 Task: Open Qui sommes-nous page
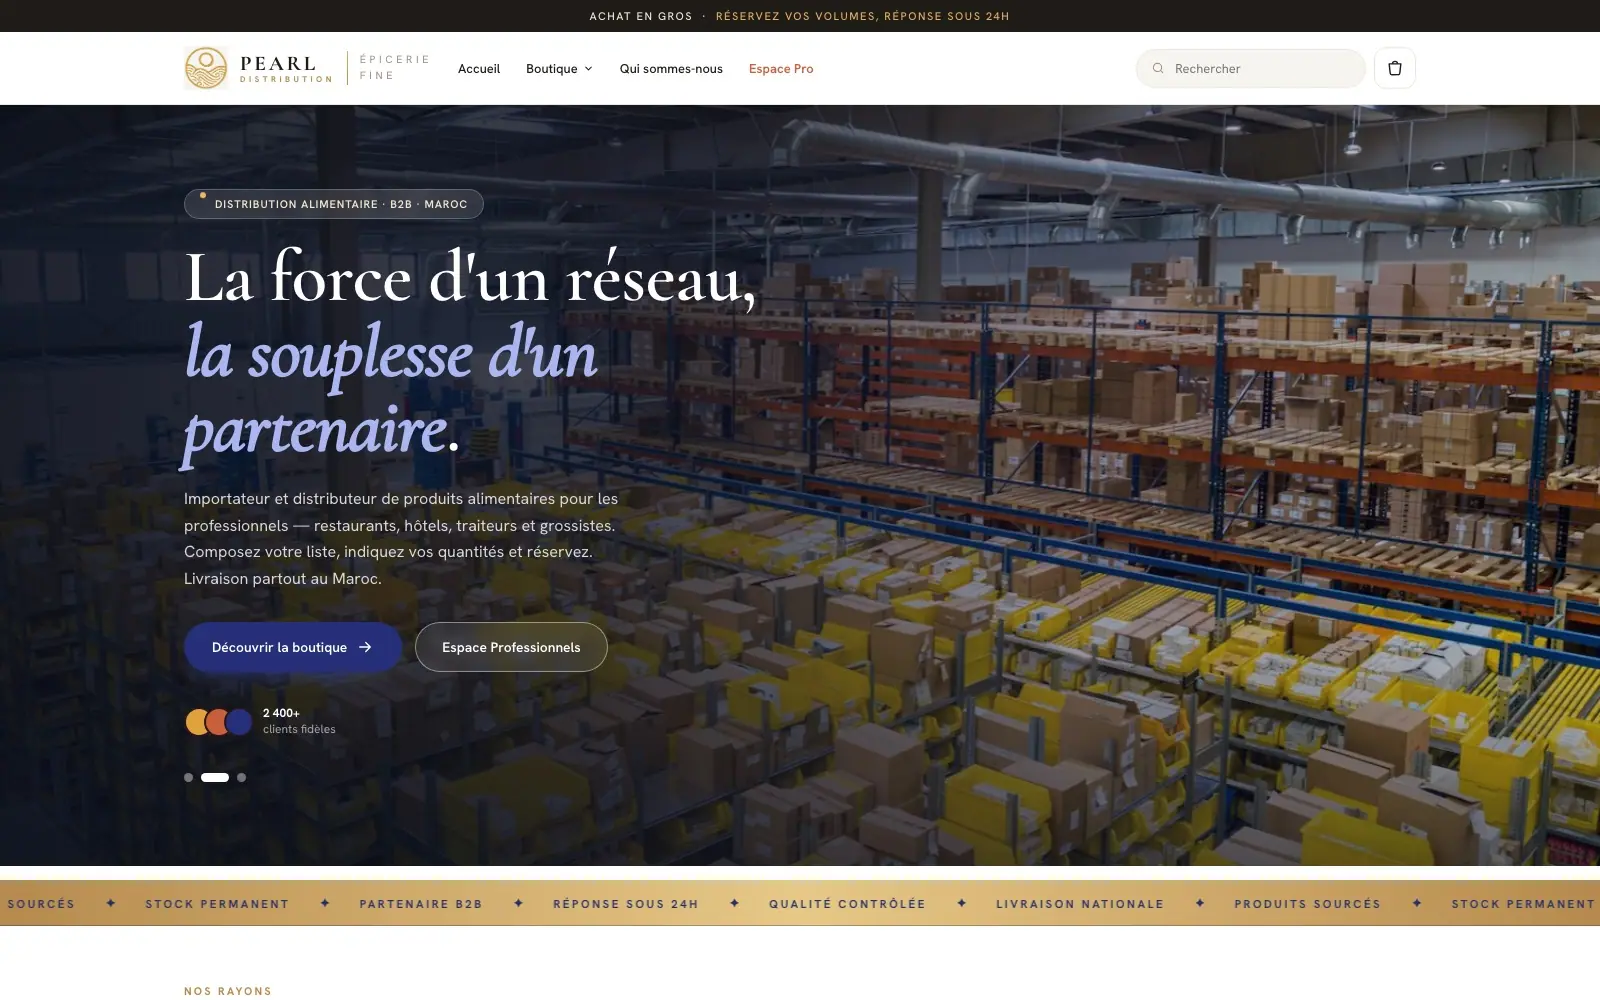[x=671, y=69]
